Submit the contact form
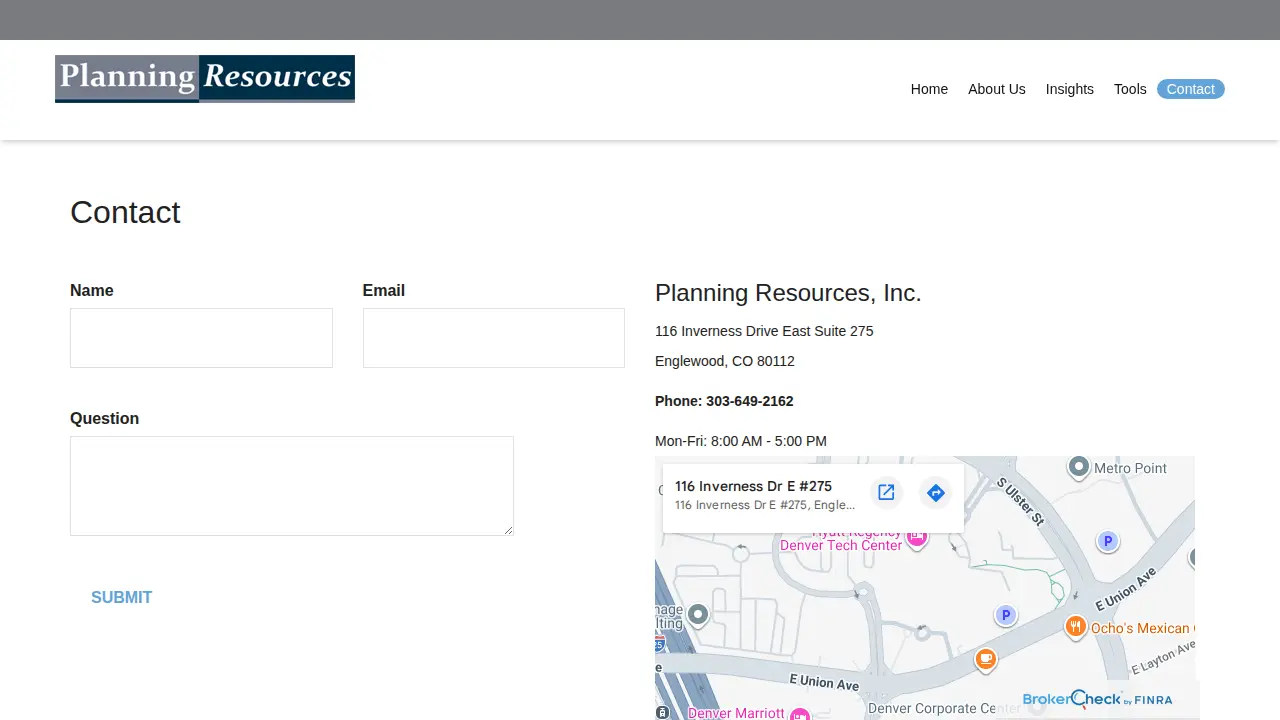1280x720 pixels. point(122,597)
